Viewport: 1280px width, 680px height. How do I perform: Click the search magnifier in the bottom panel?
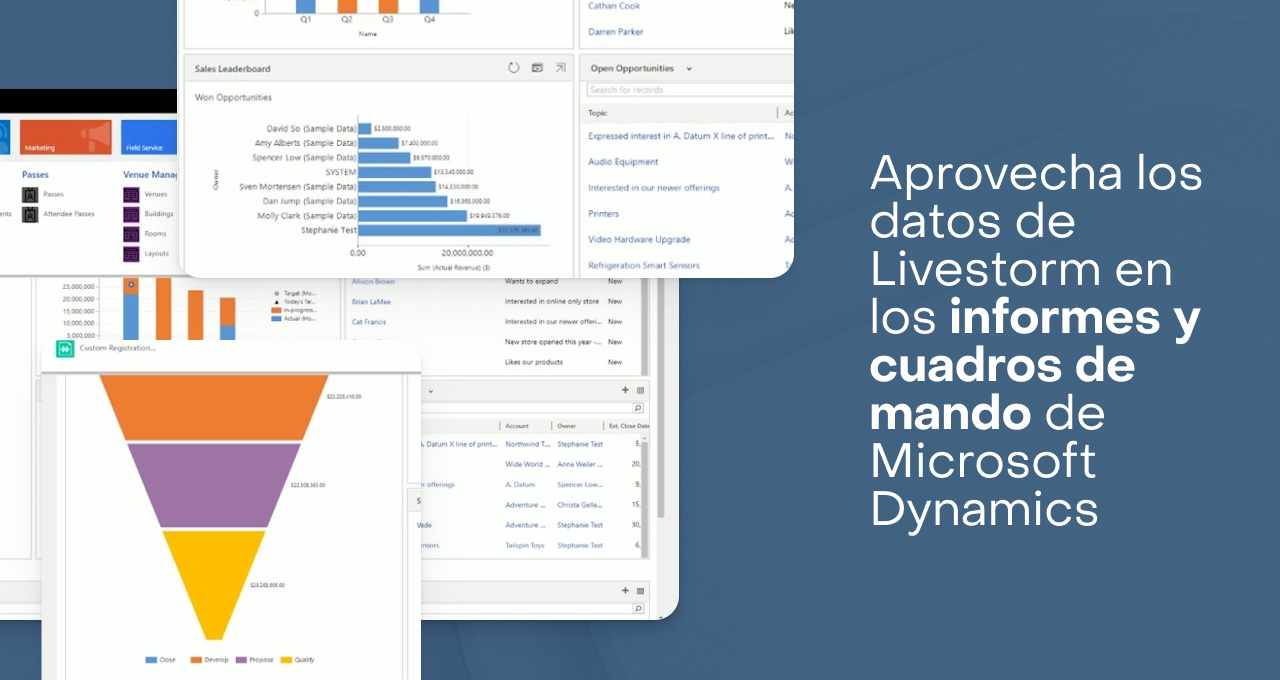[640, 608]
